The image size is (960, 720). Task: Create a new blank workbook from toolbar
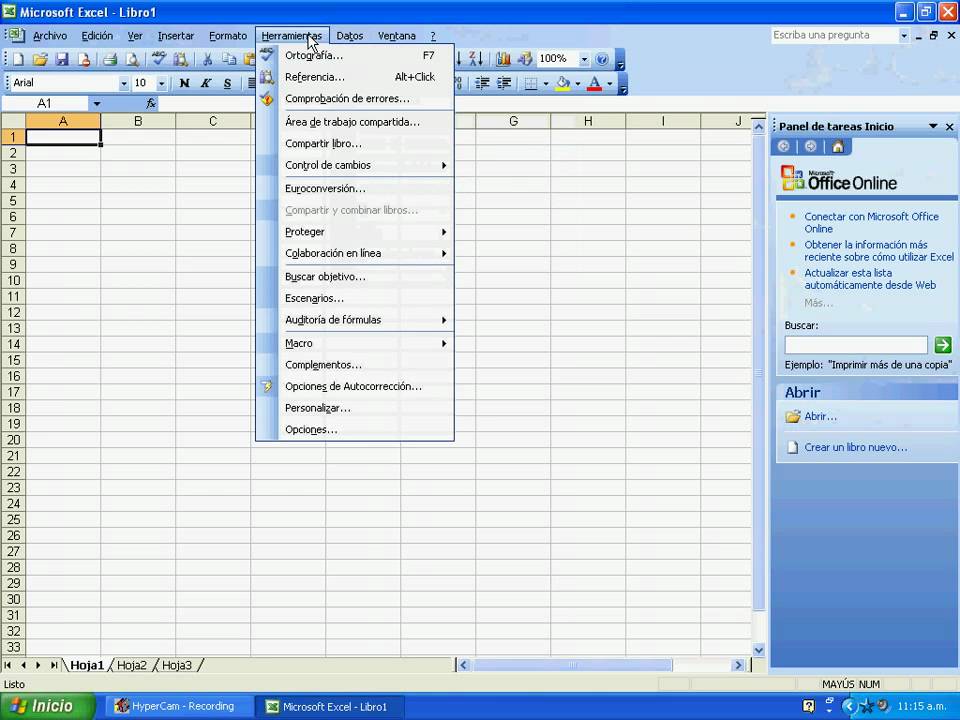point(18,59)
